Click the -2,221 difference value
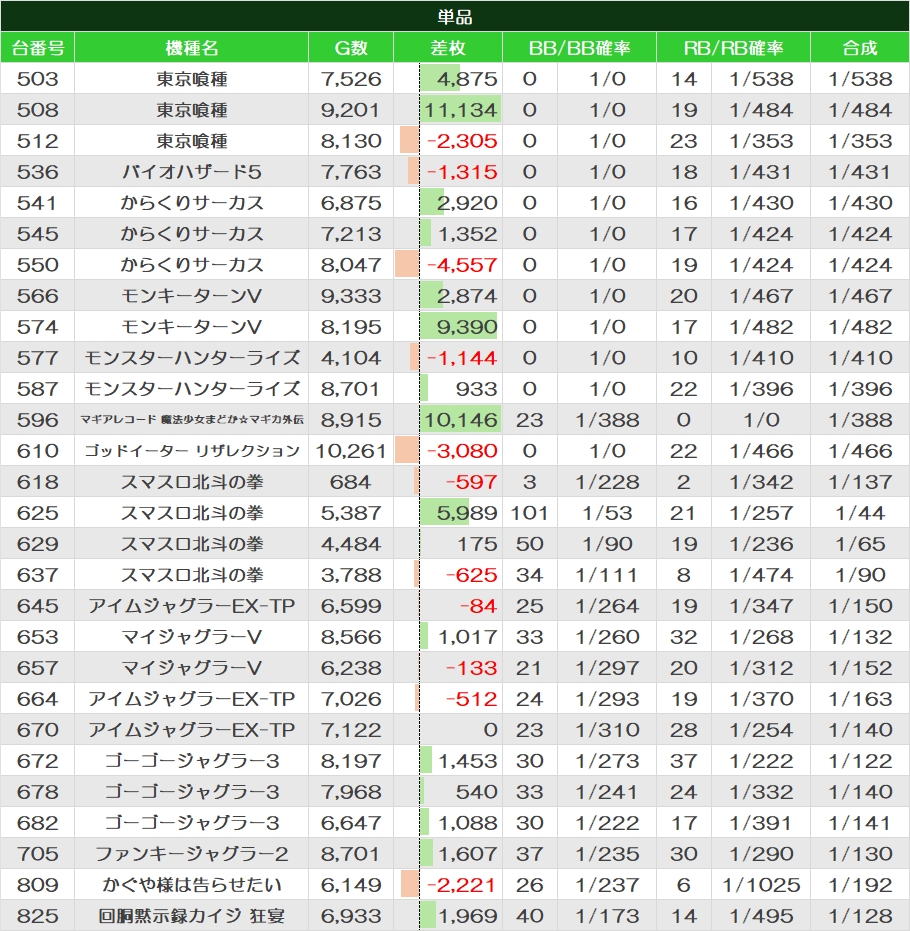The width and height of the screenshot is (910, 931). coord(462,885)
